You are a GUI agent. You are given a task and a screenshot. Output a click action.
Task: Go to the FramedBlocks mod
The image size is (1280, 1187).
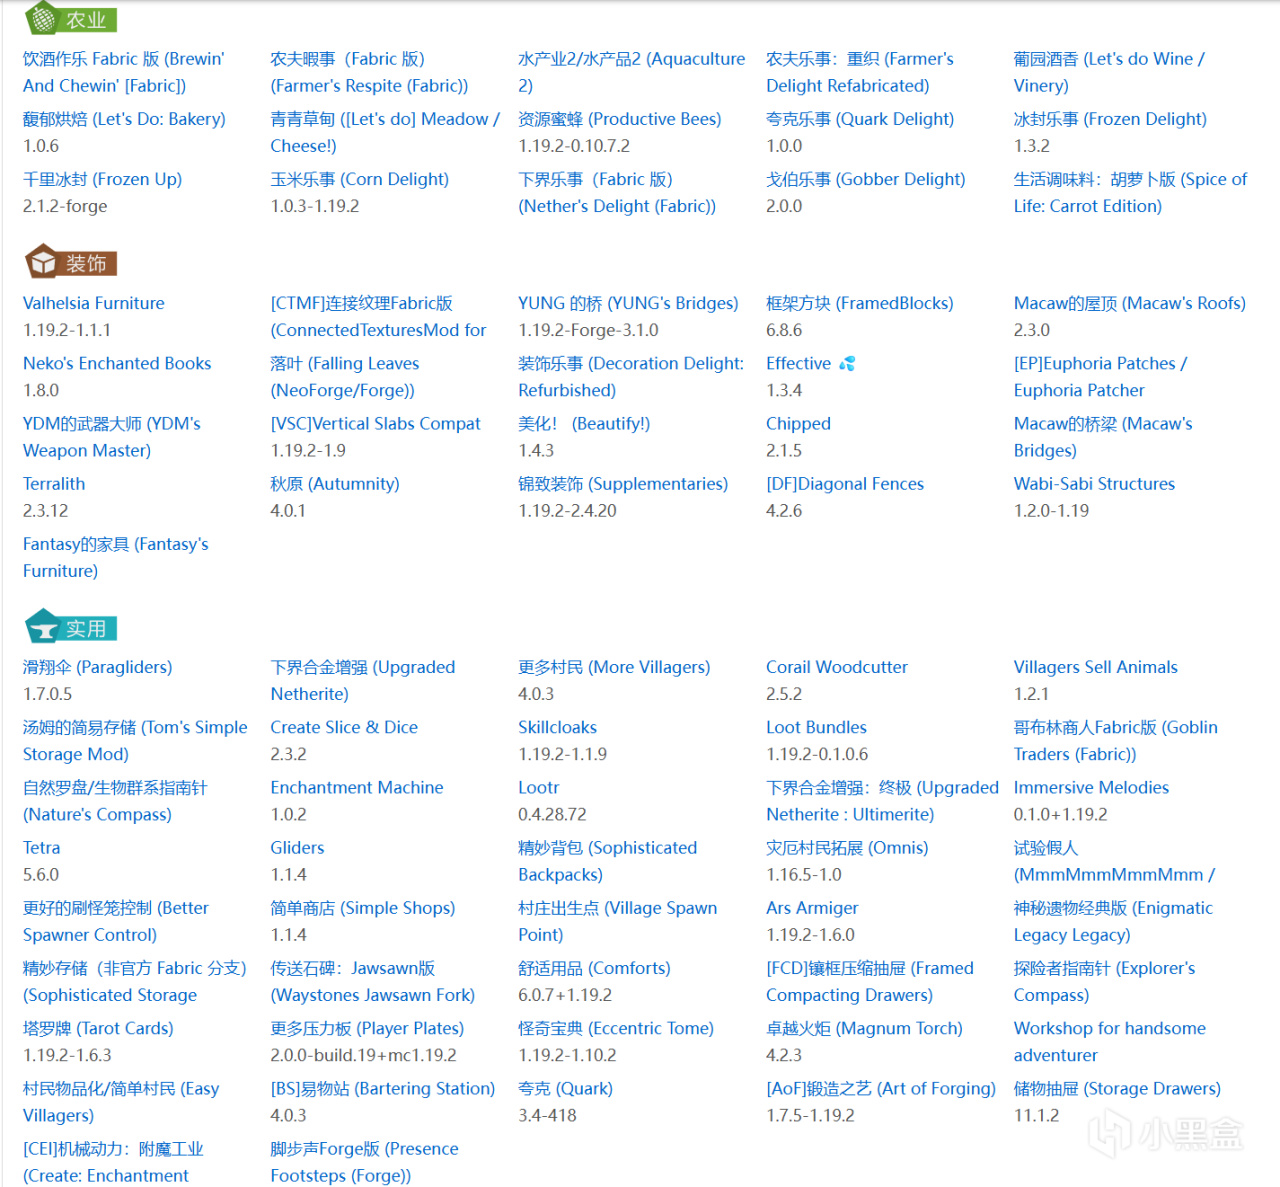[x=860, y=303]
